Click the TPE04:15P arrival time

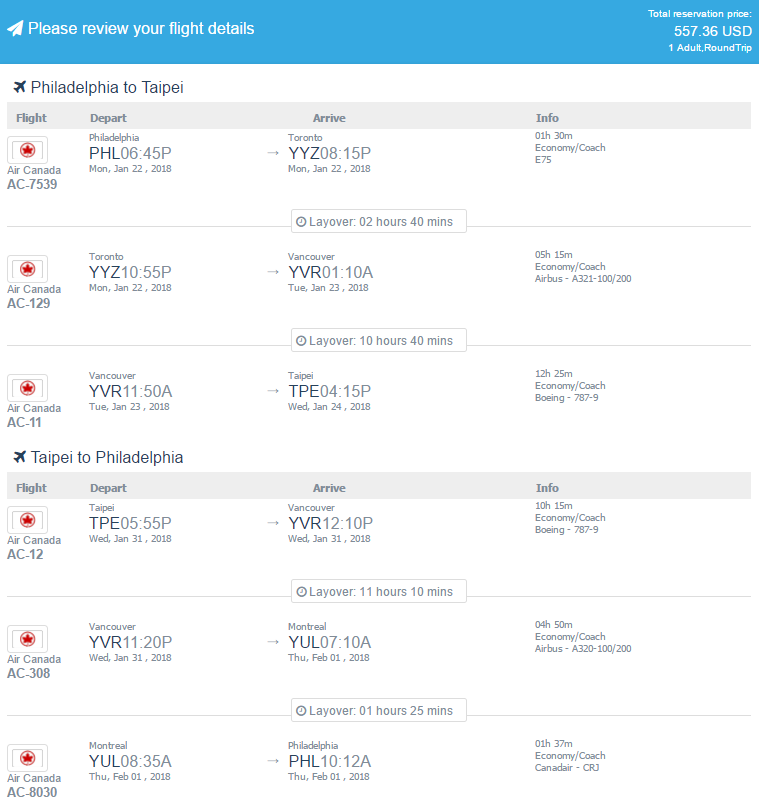(x=330, y=391)
